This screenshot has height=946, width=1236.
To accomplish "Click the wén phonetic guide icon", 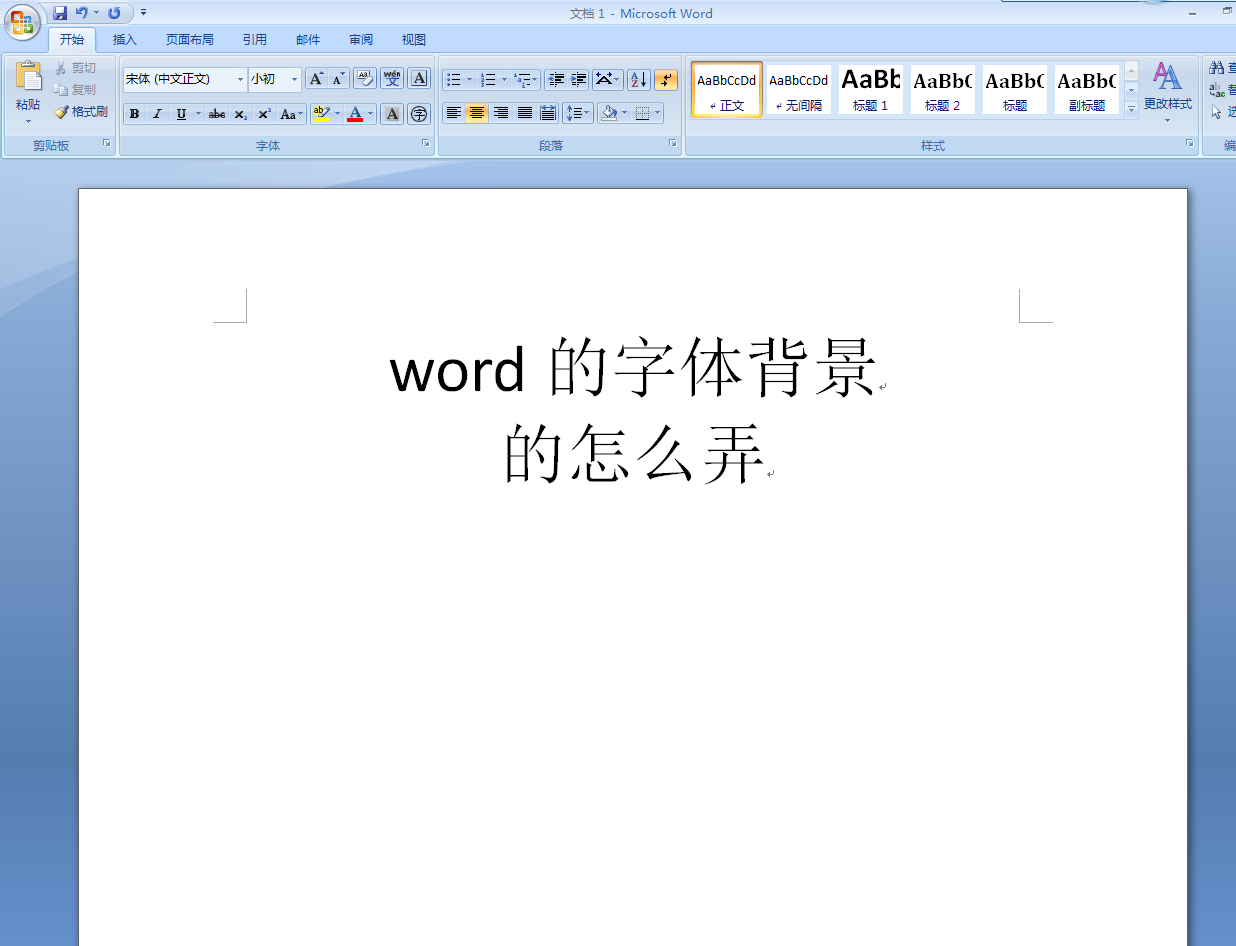I will coord(392,79).
